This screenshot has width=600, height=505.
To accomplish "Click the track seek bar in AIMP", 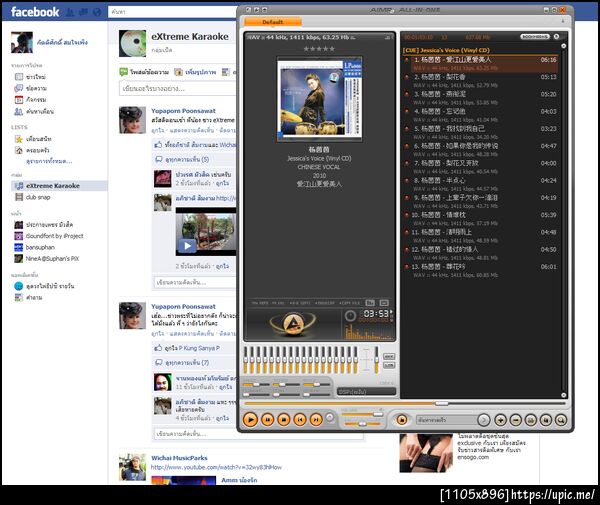I will 405,403.
